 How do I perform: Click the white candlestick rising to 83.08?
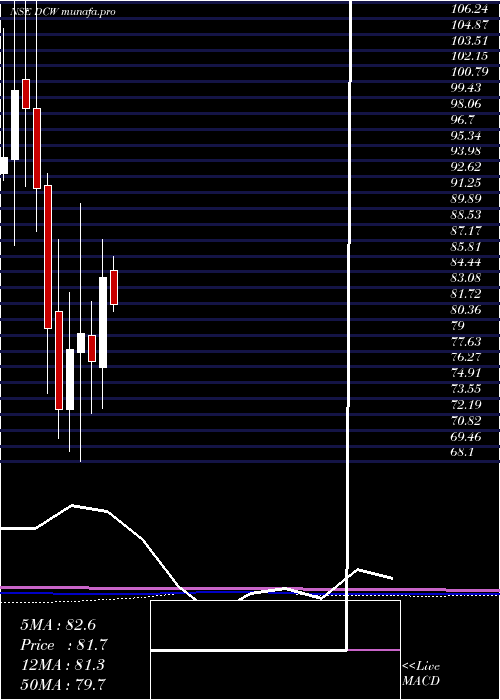coord(103,322)
